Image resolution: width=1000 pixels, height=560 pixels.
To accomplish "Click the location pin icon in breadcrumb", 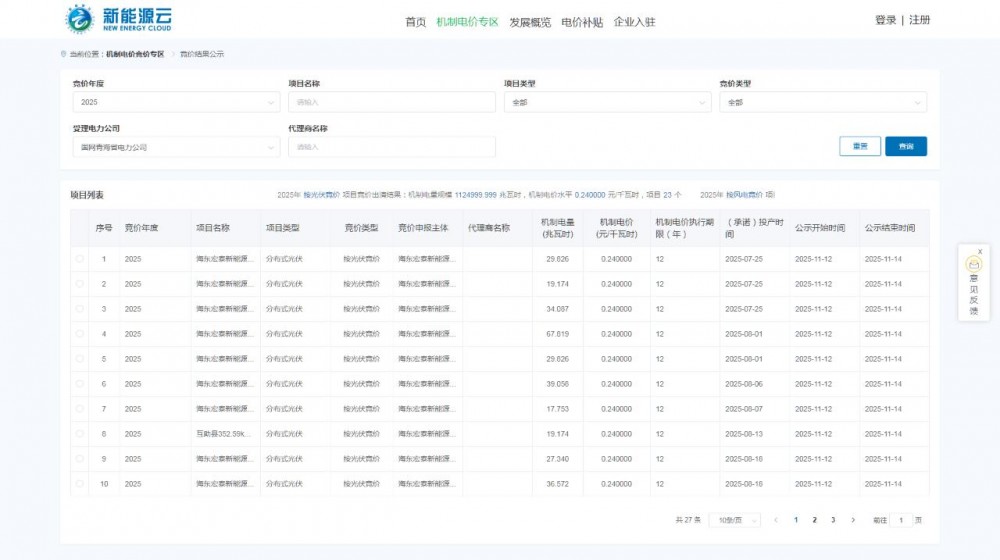I will coord(63,54).
